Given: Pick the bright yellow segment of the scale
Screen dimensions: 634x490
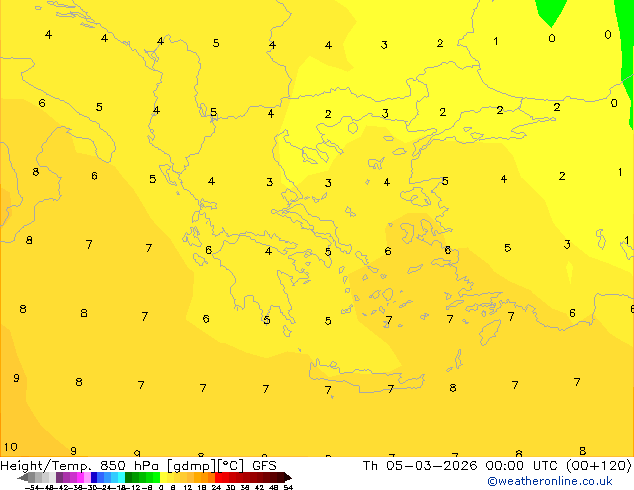Looking at the screenshot, I should [x=163, y=477].
